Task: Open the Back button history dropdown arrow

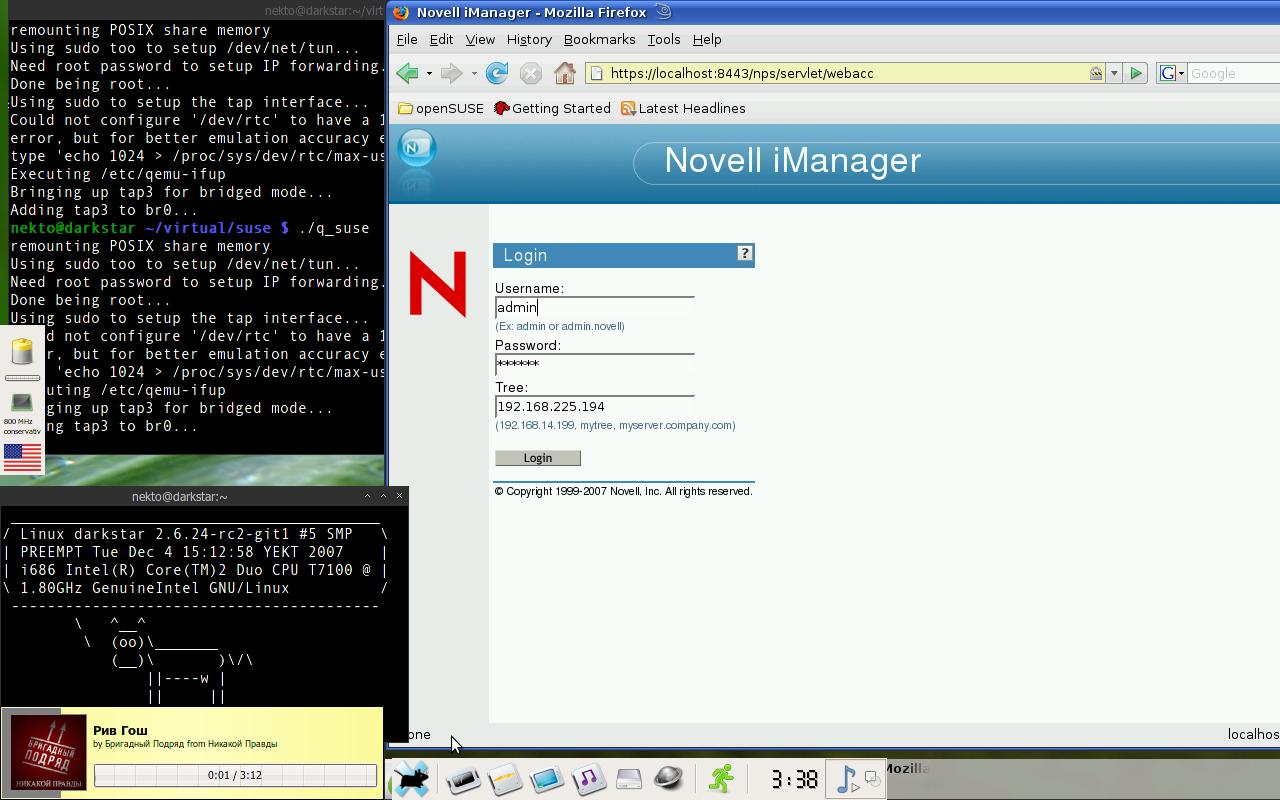Action: coord(429,73)
